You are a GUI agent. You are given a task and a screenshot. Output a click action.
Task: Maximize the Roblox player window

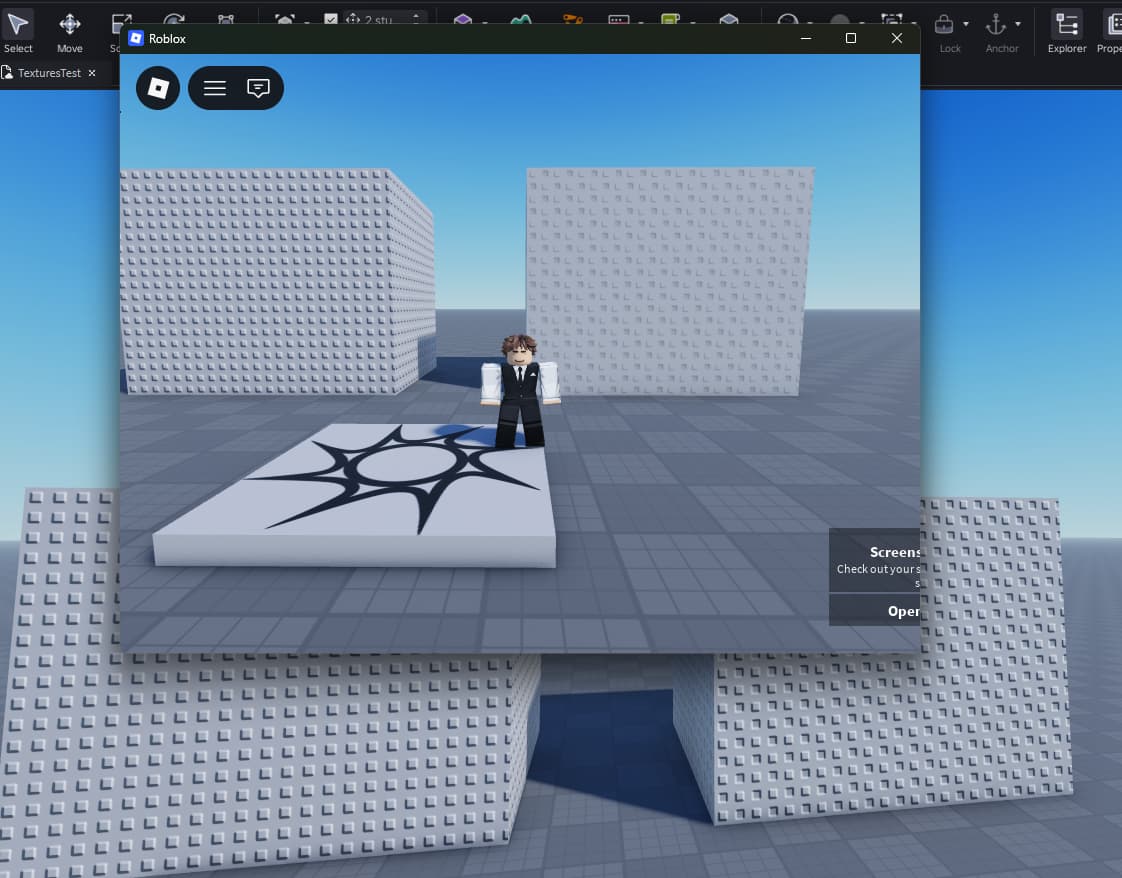[851, 39]
